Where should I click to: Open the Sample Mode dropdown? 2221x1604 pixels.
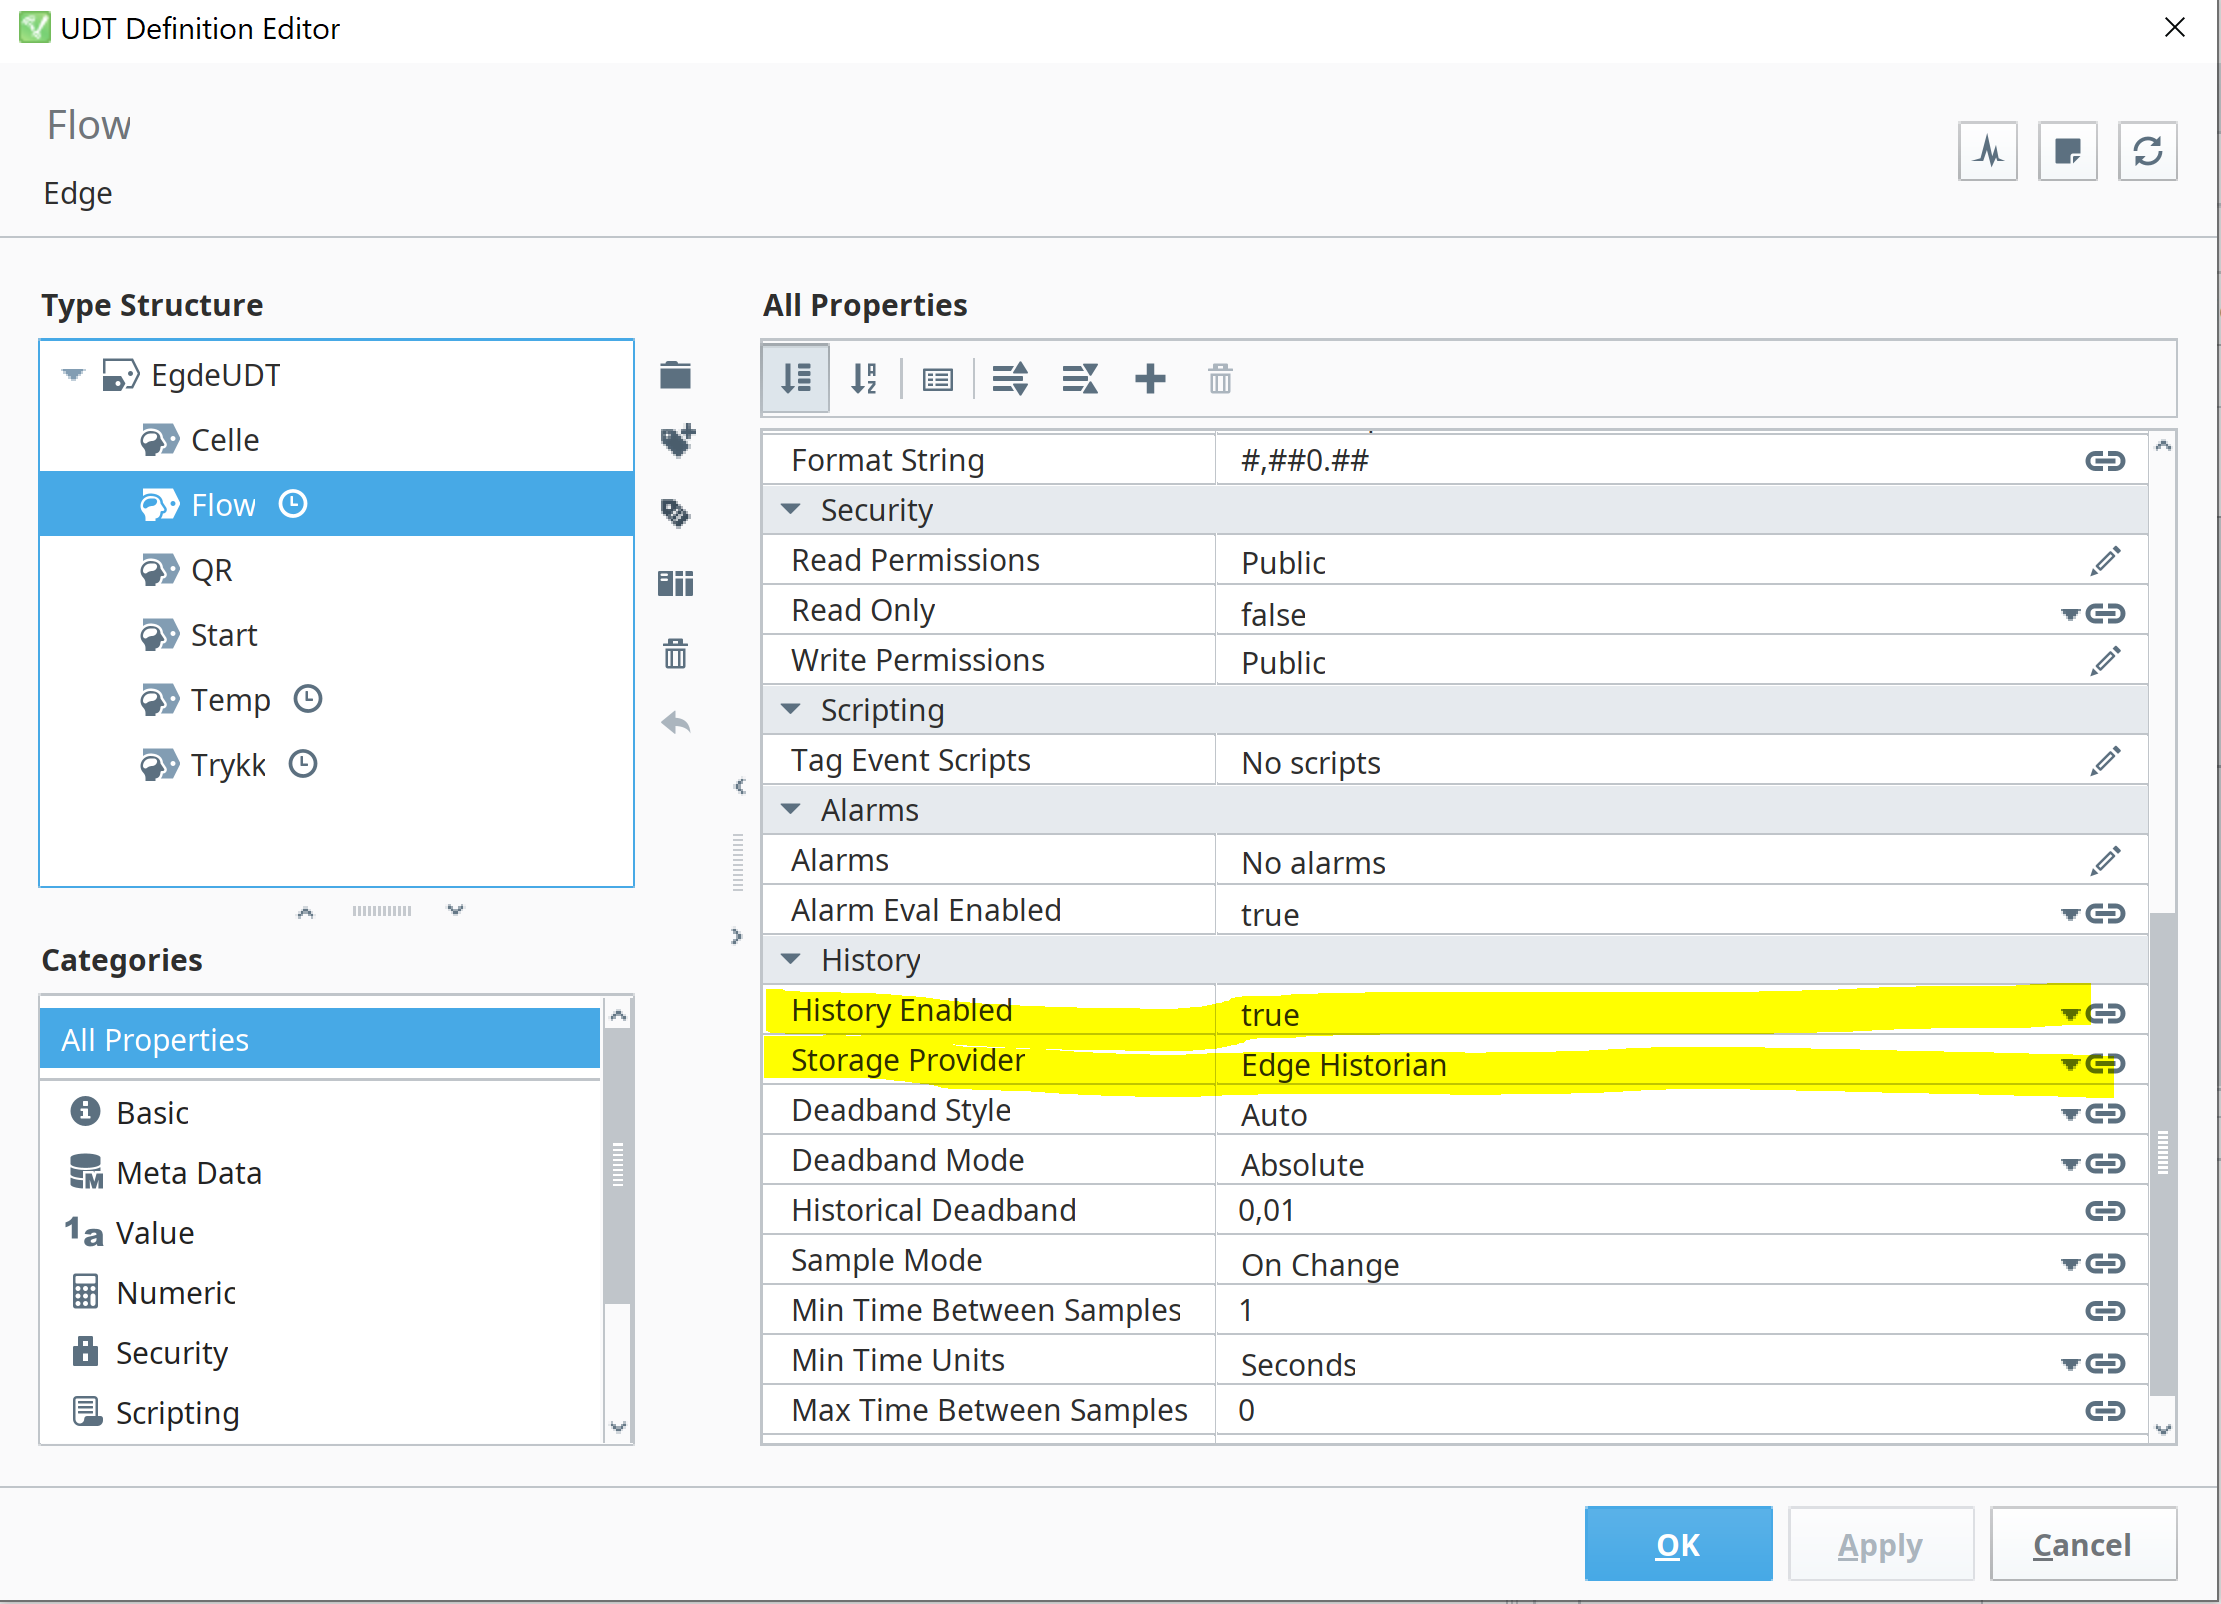pyautogui.click(x=2070, y=1264)
